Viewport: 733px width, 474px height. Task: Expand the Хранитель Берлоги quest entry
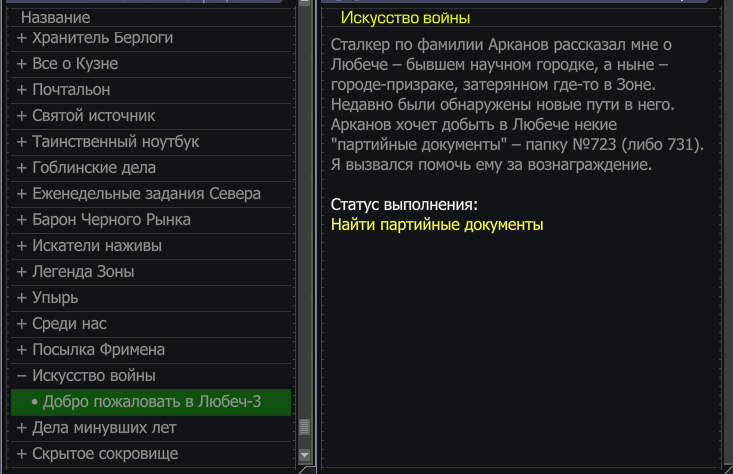(x=22, y=38)
